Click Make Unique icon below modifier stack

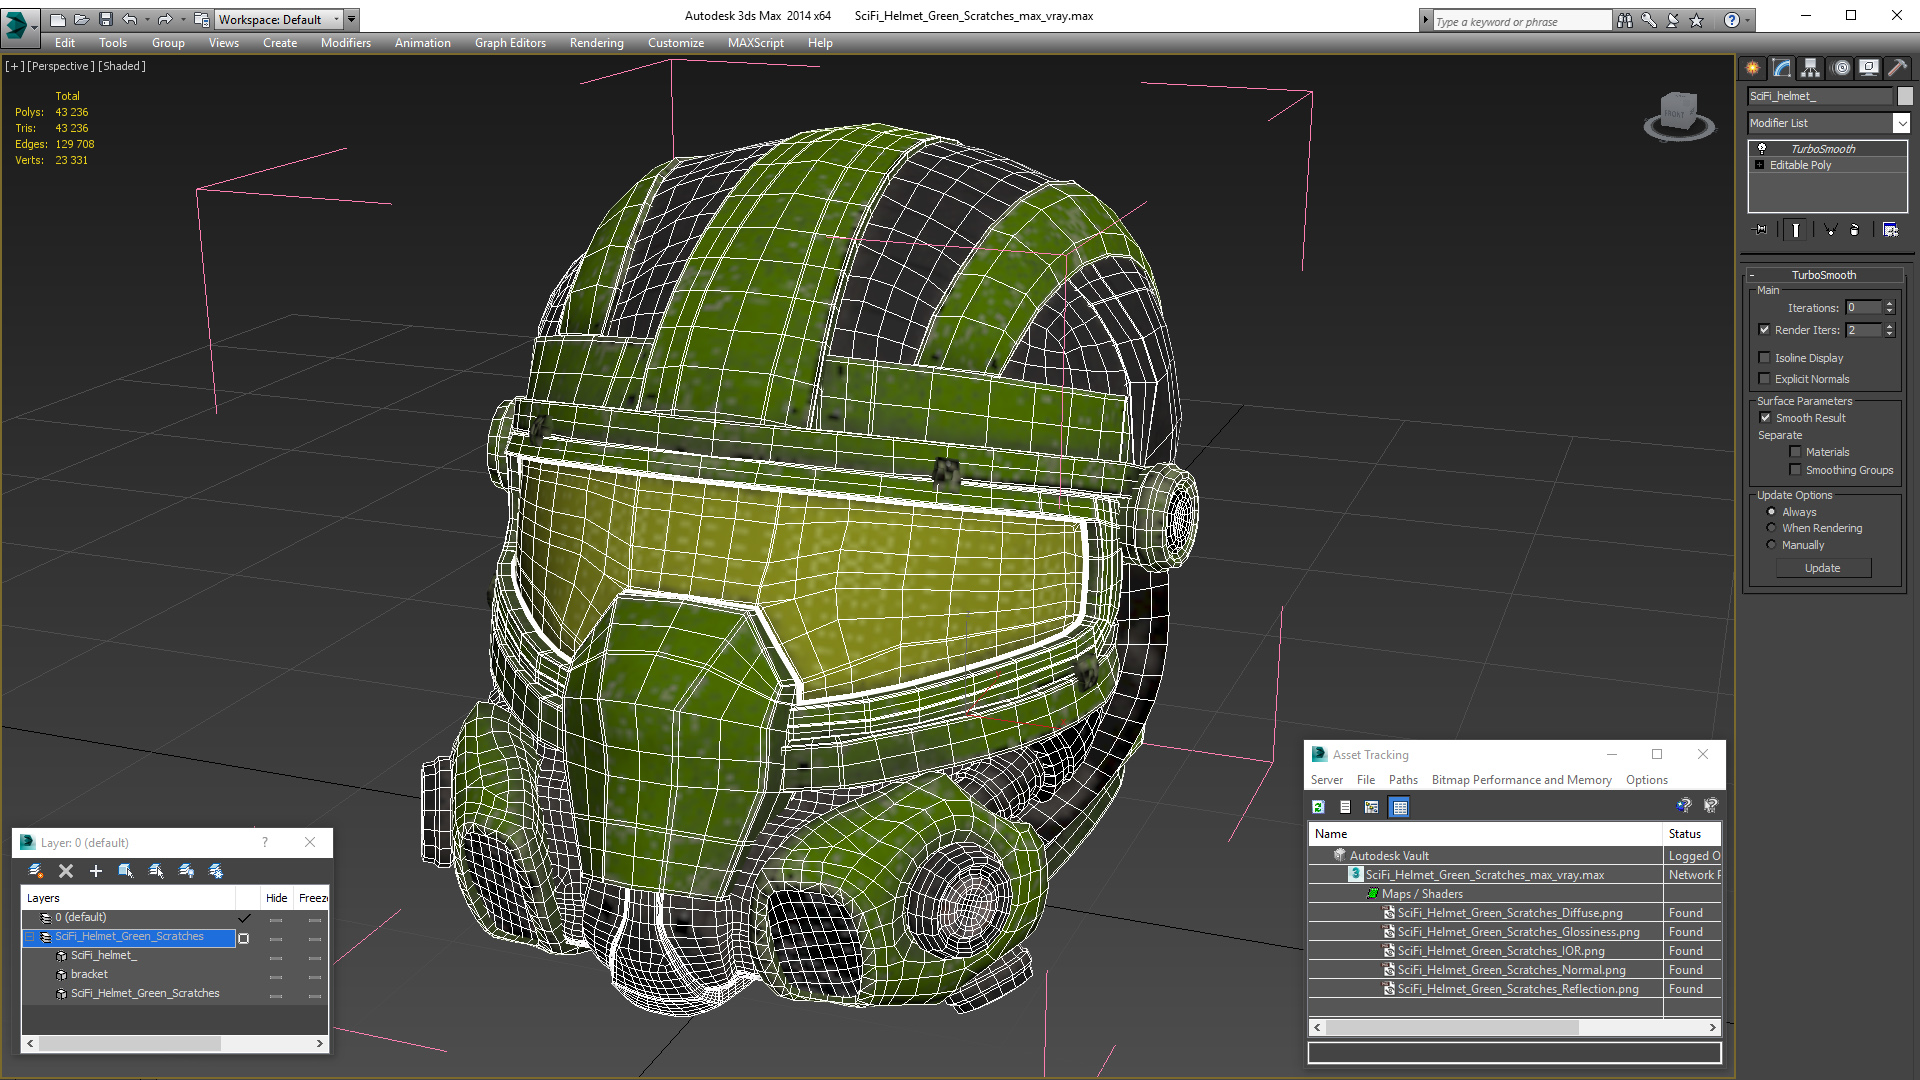1830,230
